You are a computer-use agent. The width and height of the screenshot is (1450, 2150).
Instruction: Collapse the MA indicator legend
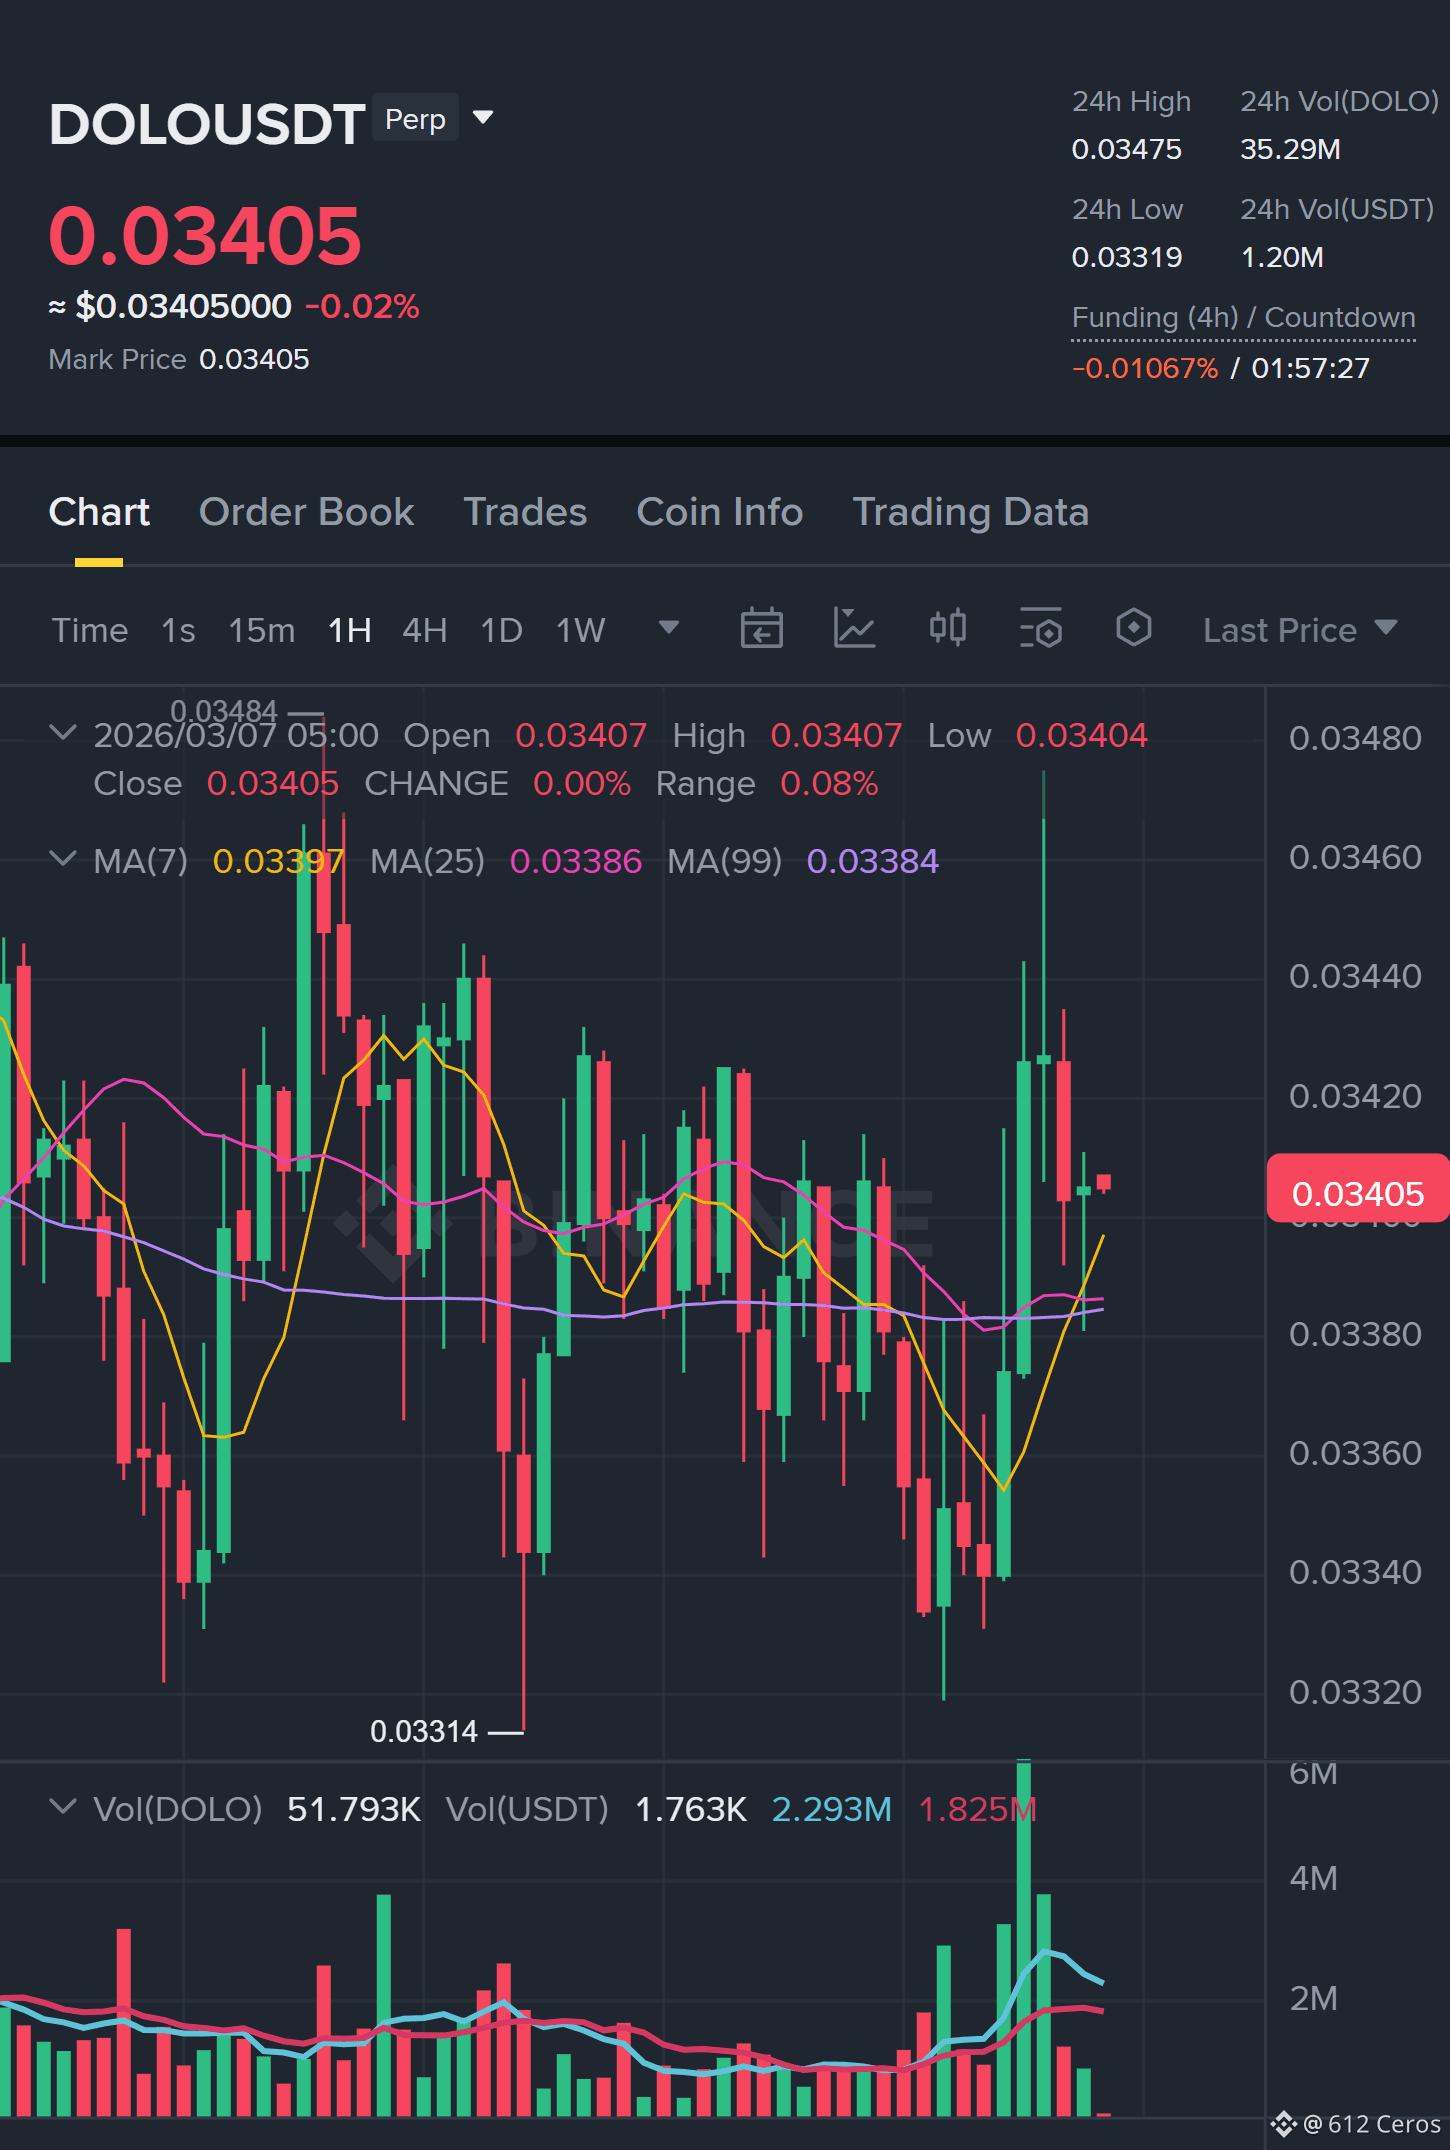coord(63,859)
